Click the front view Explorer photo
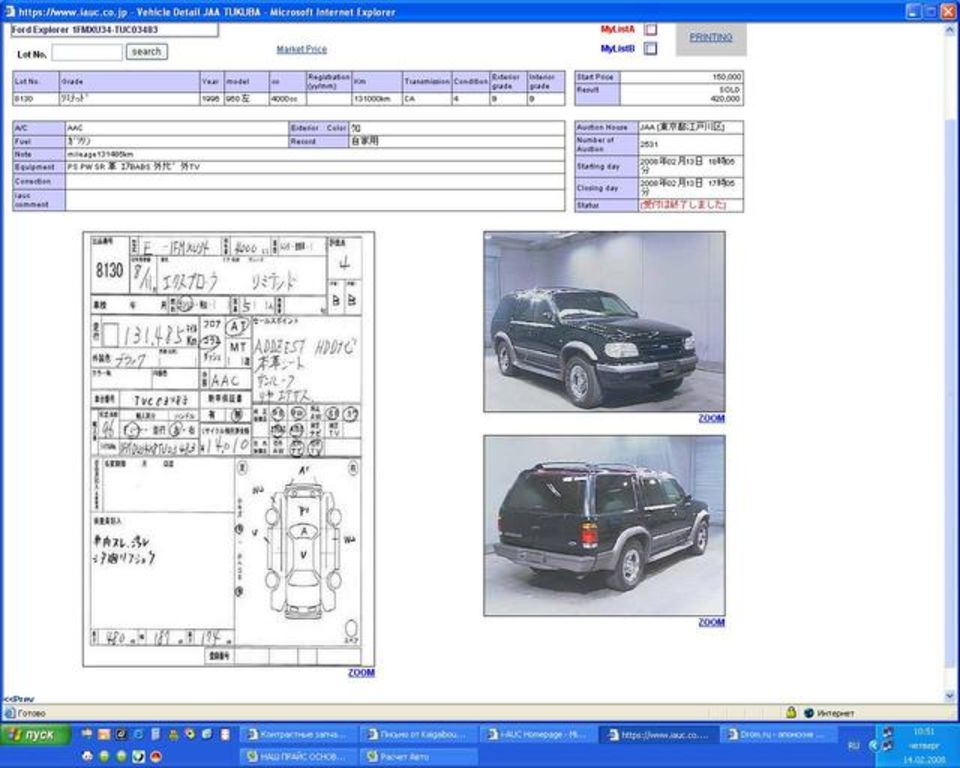 pos(604,322)
